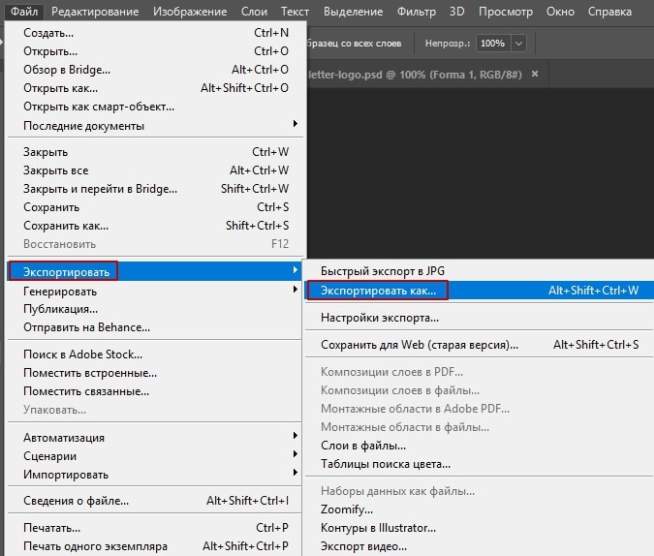The image size is (654, 556).
Task: Choose Печать одного экземпляра
Action: click(154, 546)
